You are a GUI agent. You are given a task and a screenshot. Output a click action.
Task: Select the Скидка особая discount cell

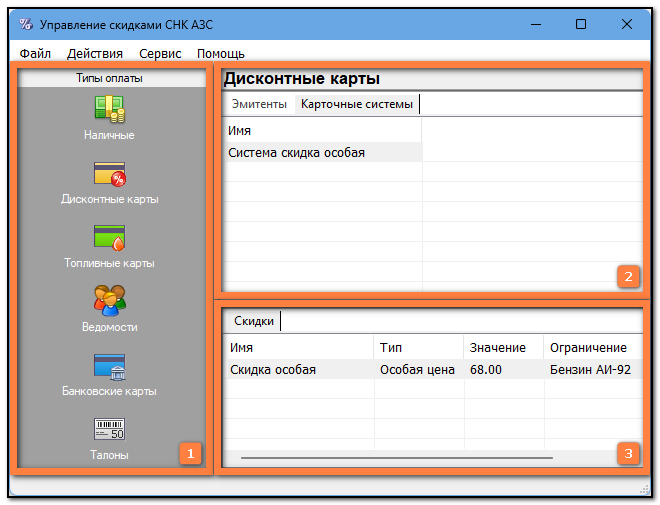pos(299,369)
